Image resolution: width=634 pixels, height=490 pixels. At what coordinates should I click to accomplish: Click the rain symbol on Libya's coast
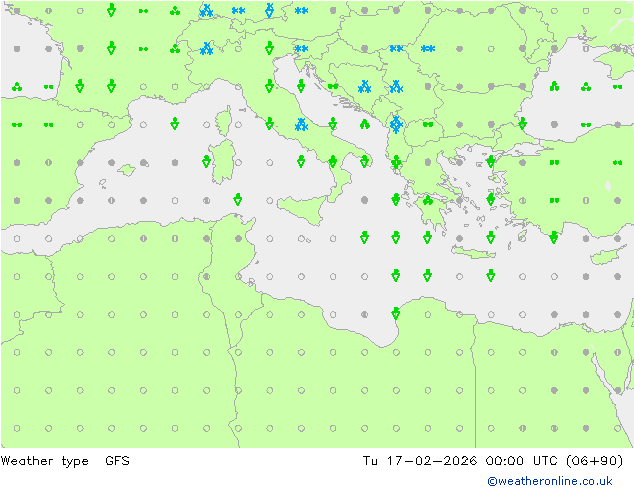396,313
